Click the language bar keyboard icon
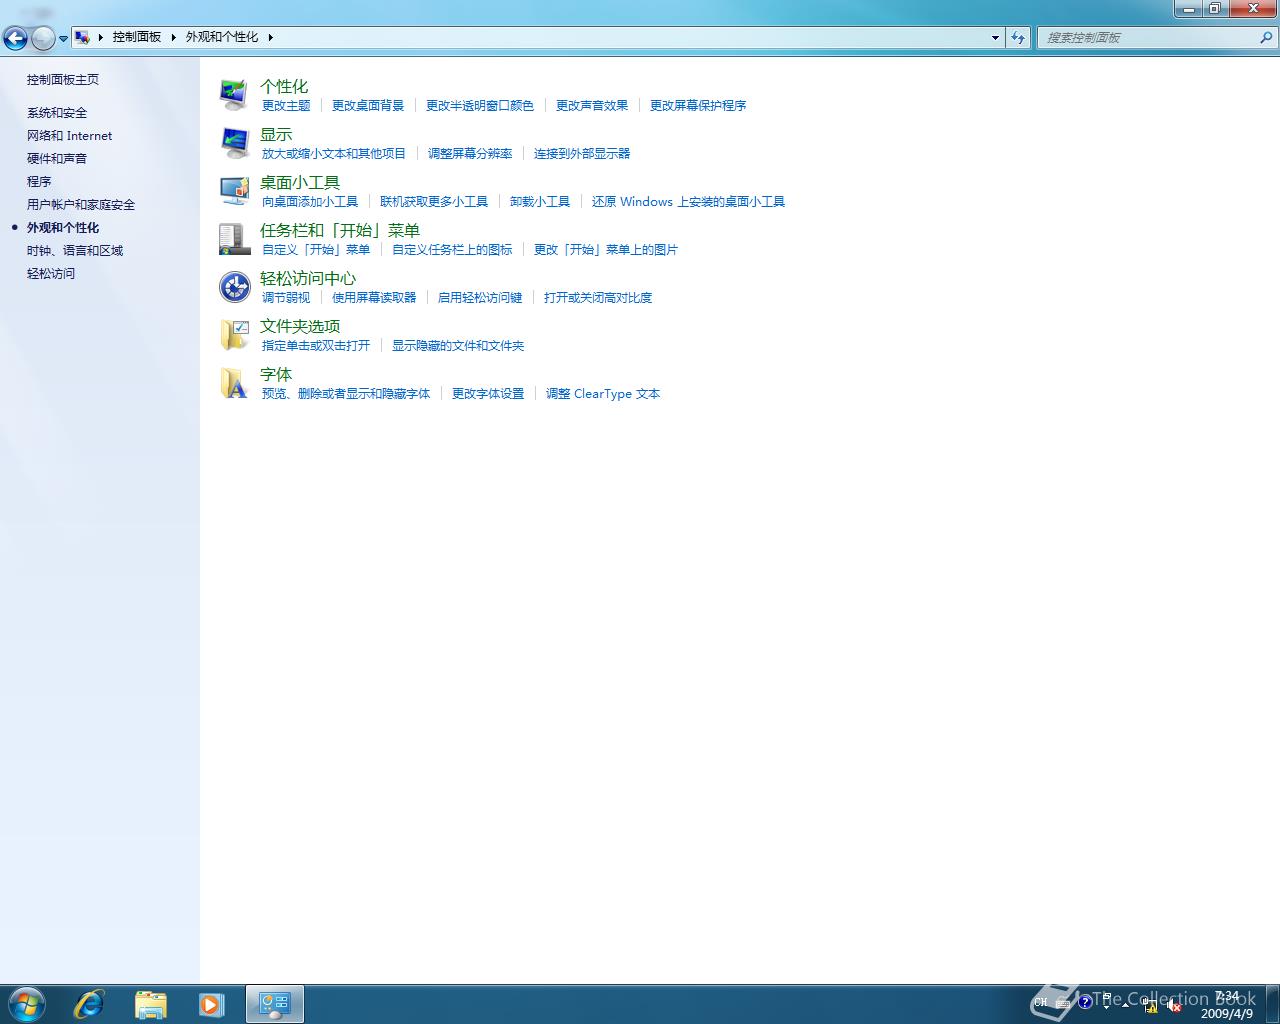1280x1024 pixels. coord(1064,1002)
